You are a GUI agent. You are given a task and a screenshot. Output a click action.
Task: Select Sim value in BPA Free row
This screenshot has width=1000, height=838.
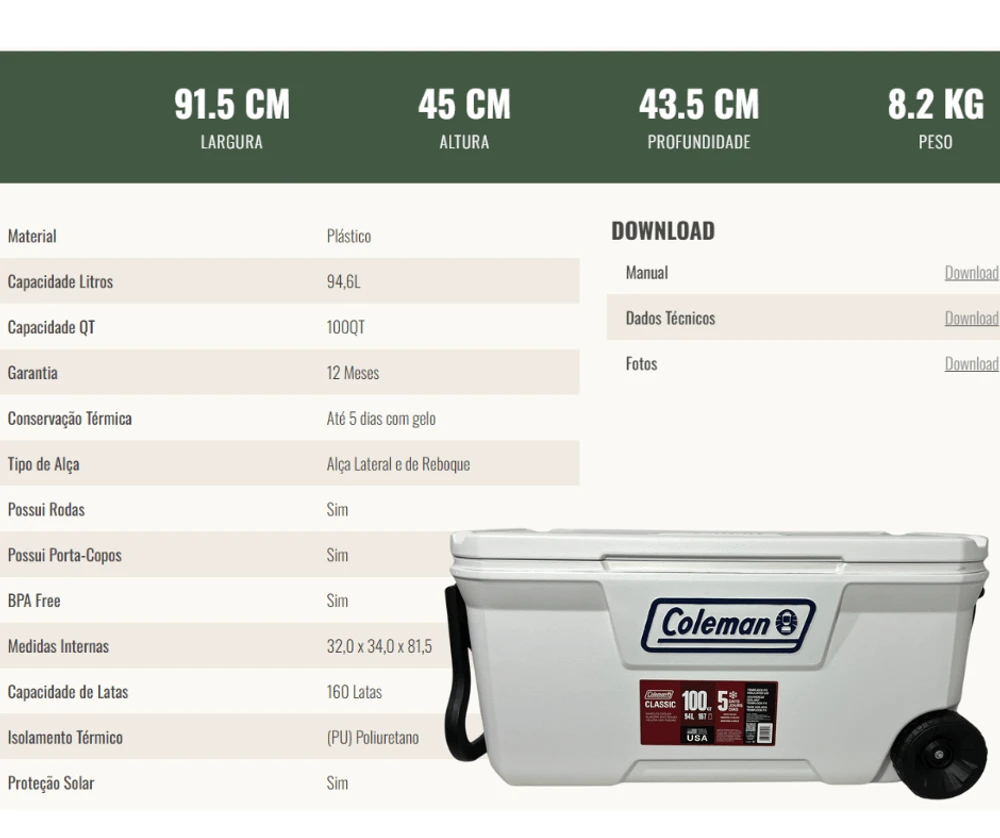(337, 601)
